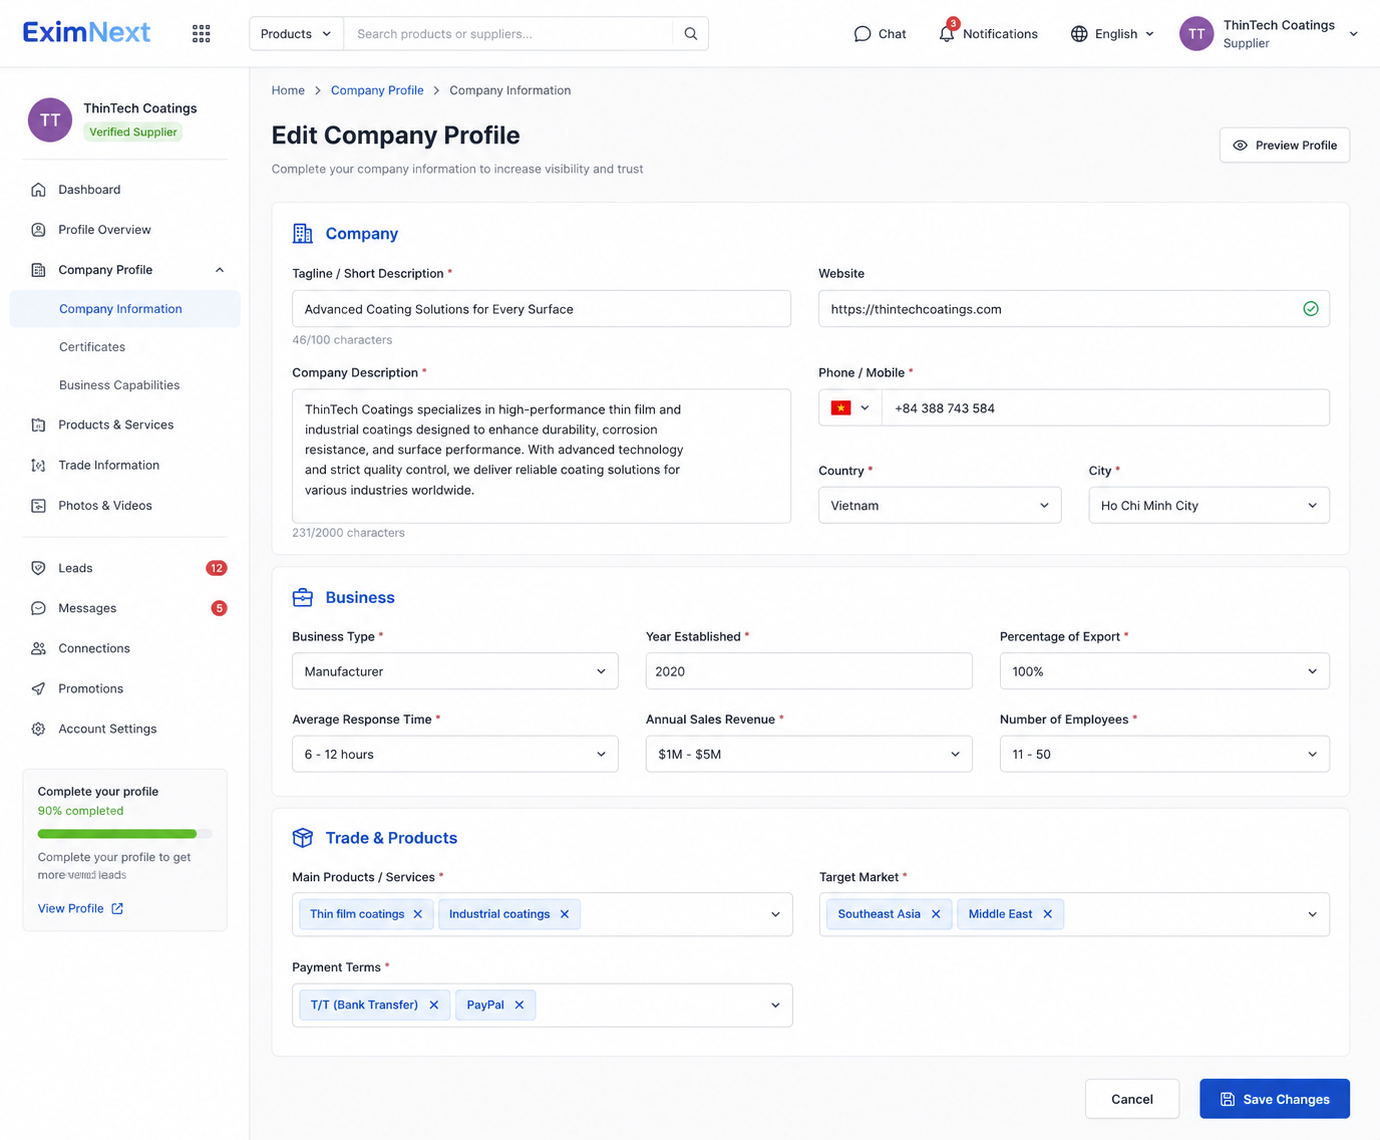
Task: Open the Notifications bell
Action: click(x=946, y=33)
